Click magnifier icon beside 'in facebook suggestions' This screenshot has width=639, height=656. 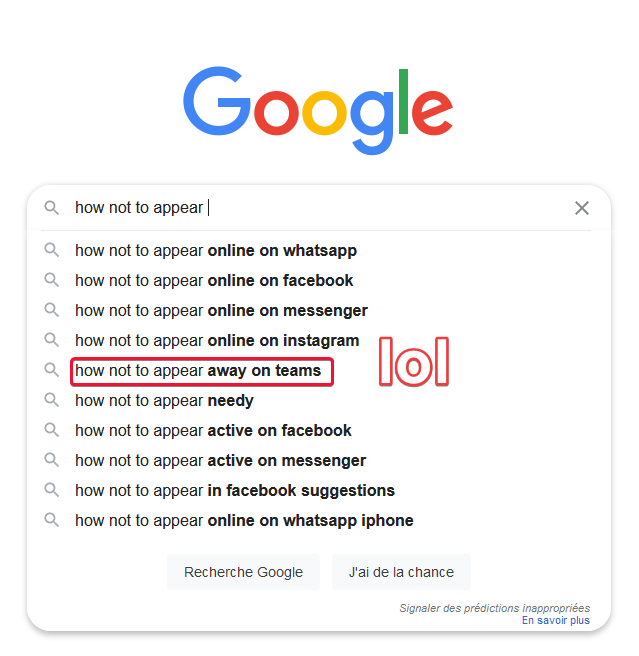51,490
